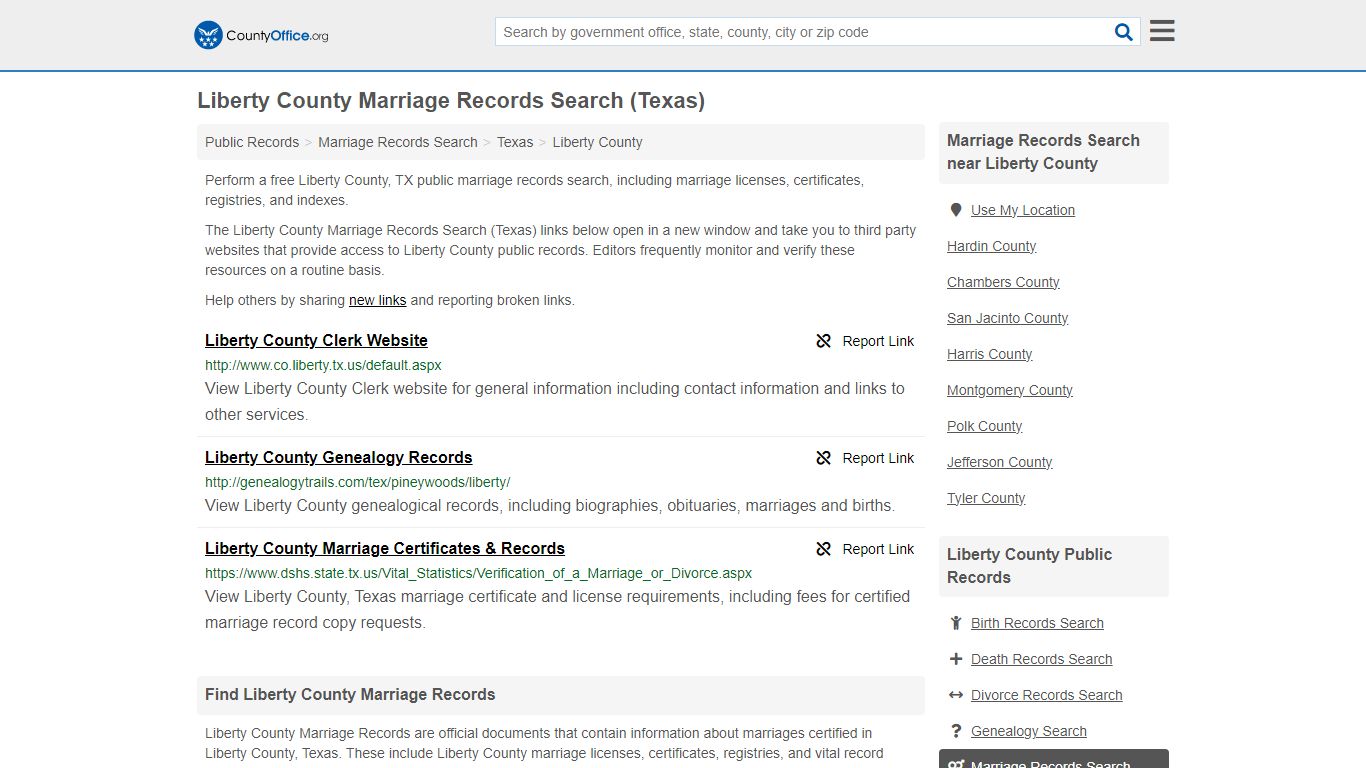Open San Jacinto County marriage records

[1007, 318]
